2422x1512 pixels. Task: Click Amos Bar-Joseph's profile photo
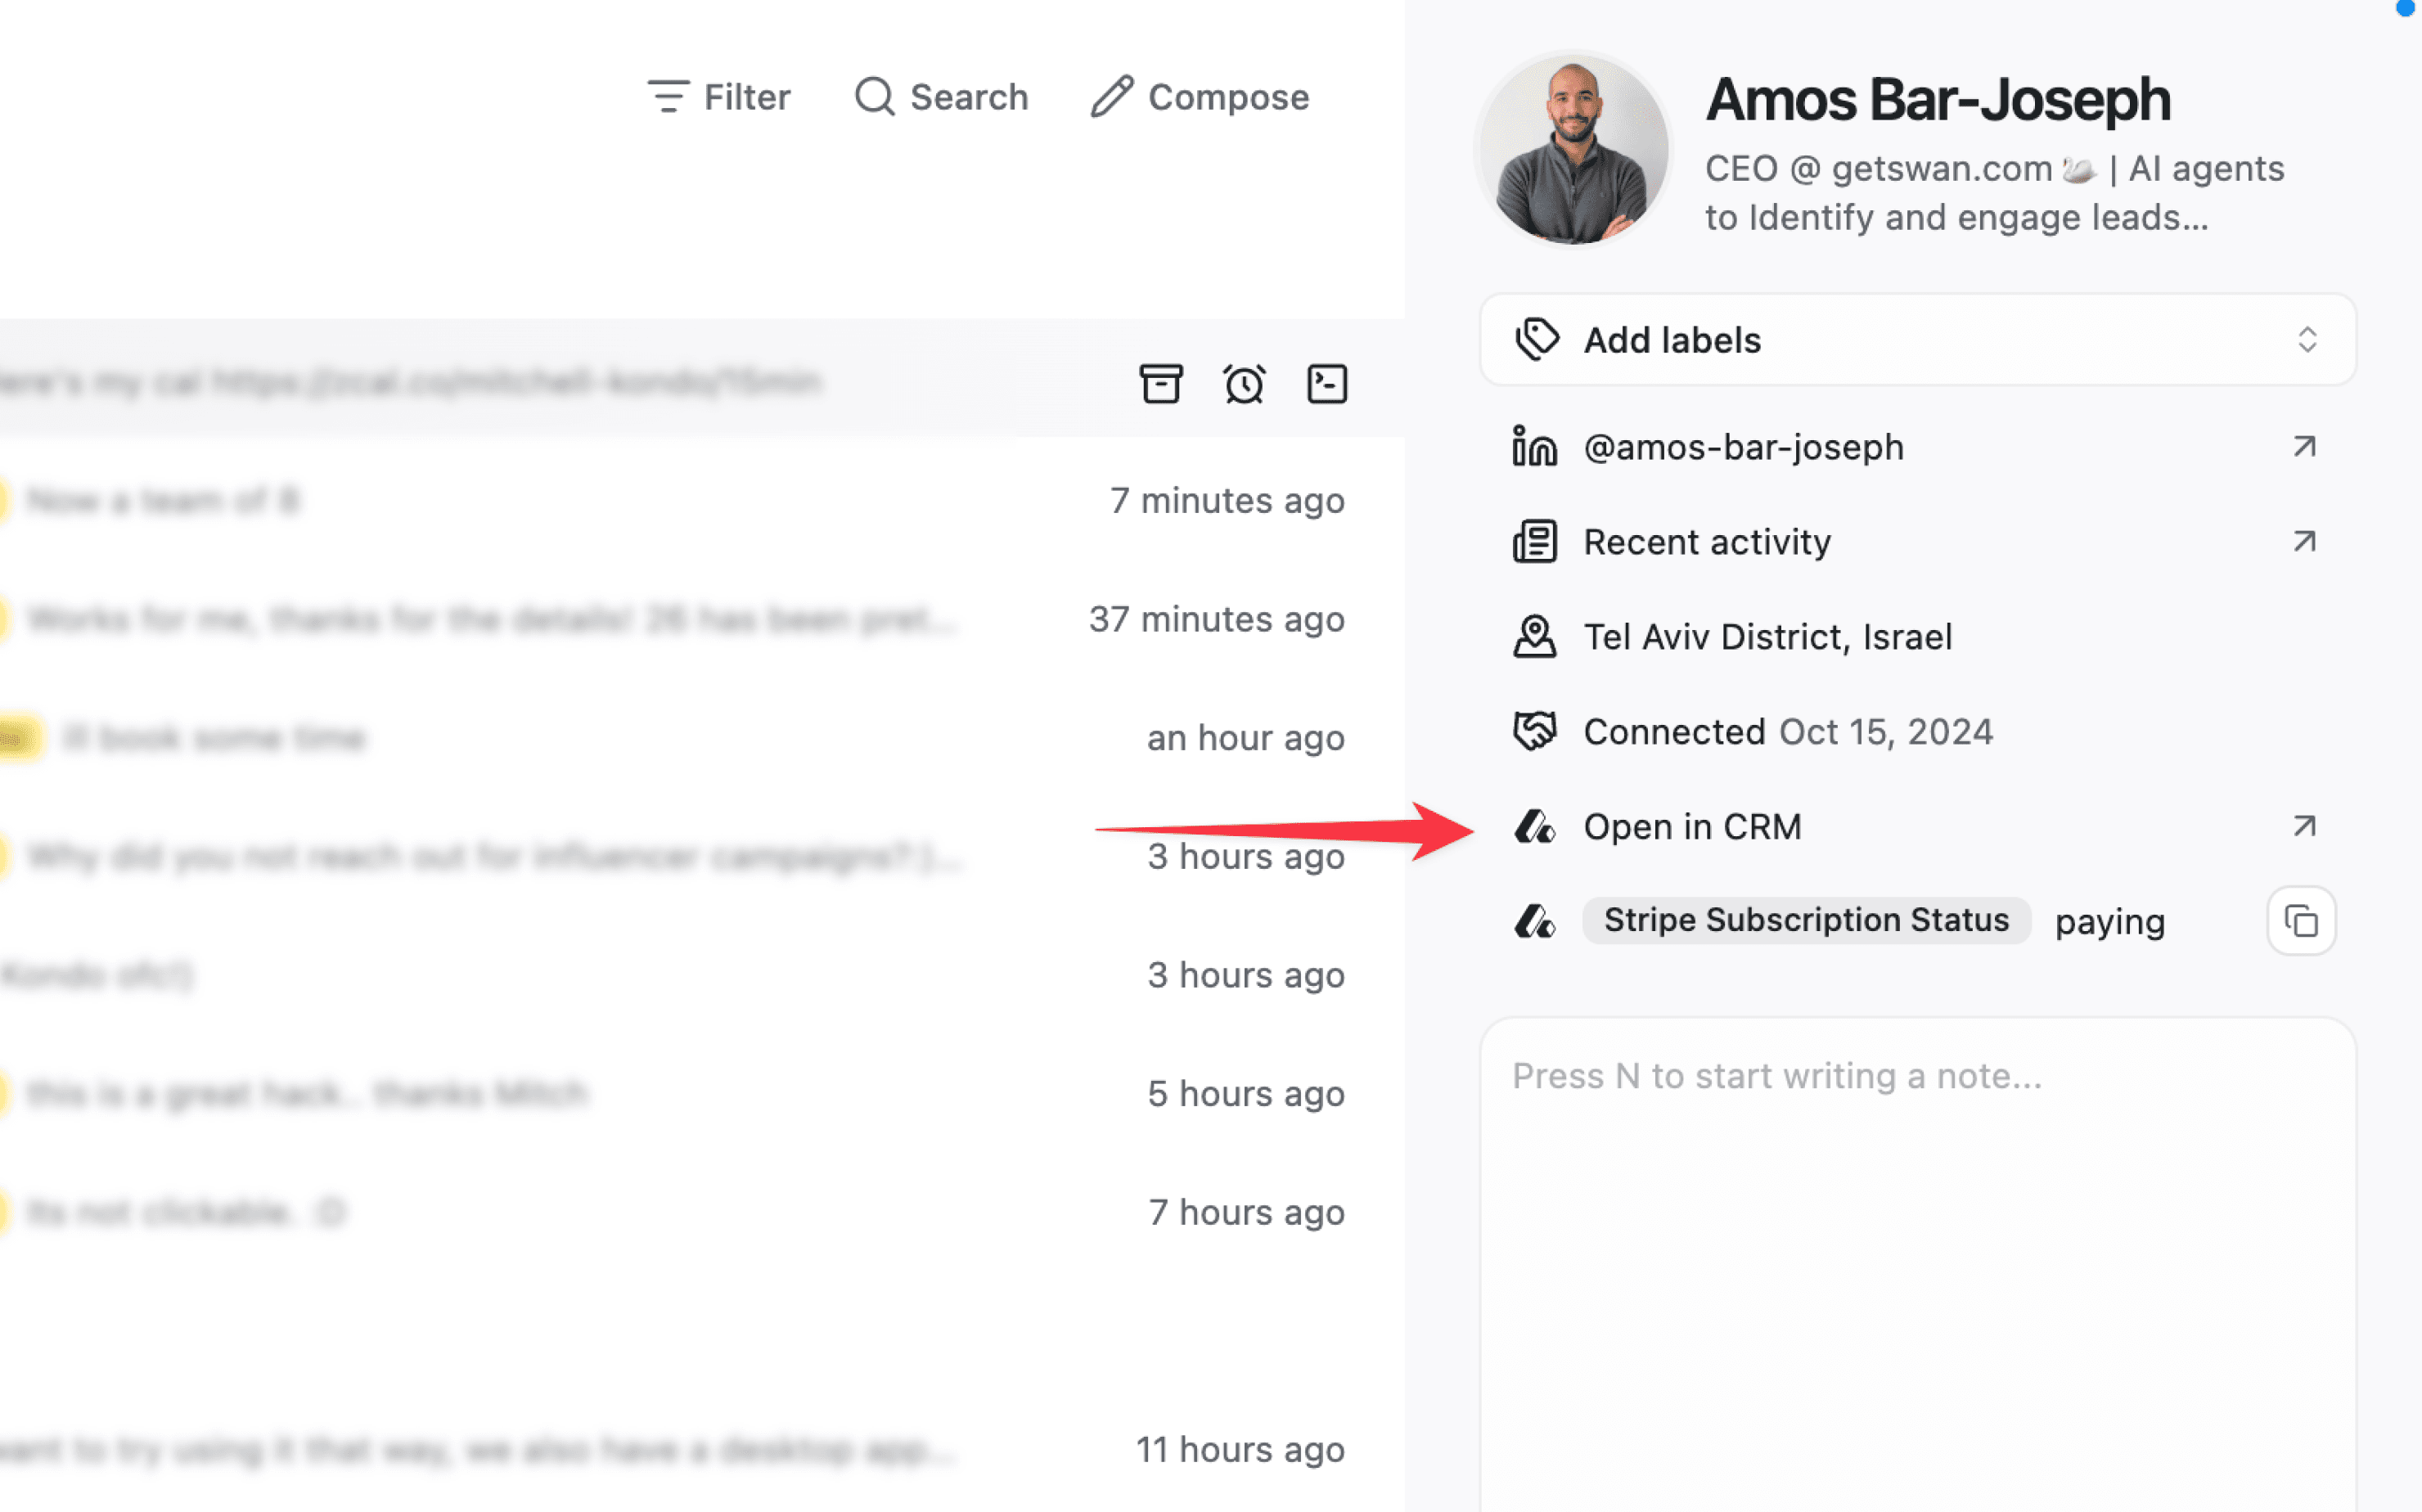[1574, 149]
